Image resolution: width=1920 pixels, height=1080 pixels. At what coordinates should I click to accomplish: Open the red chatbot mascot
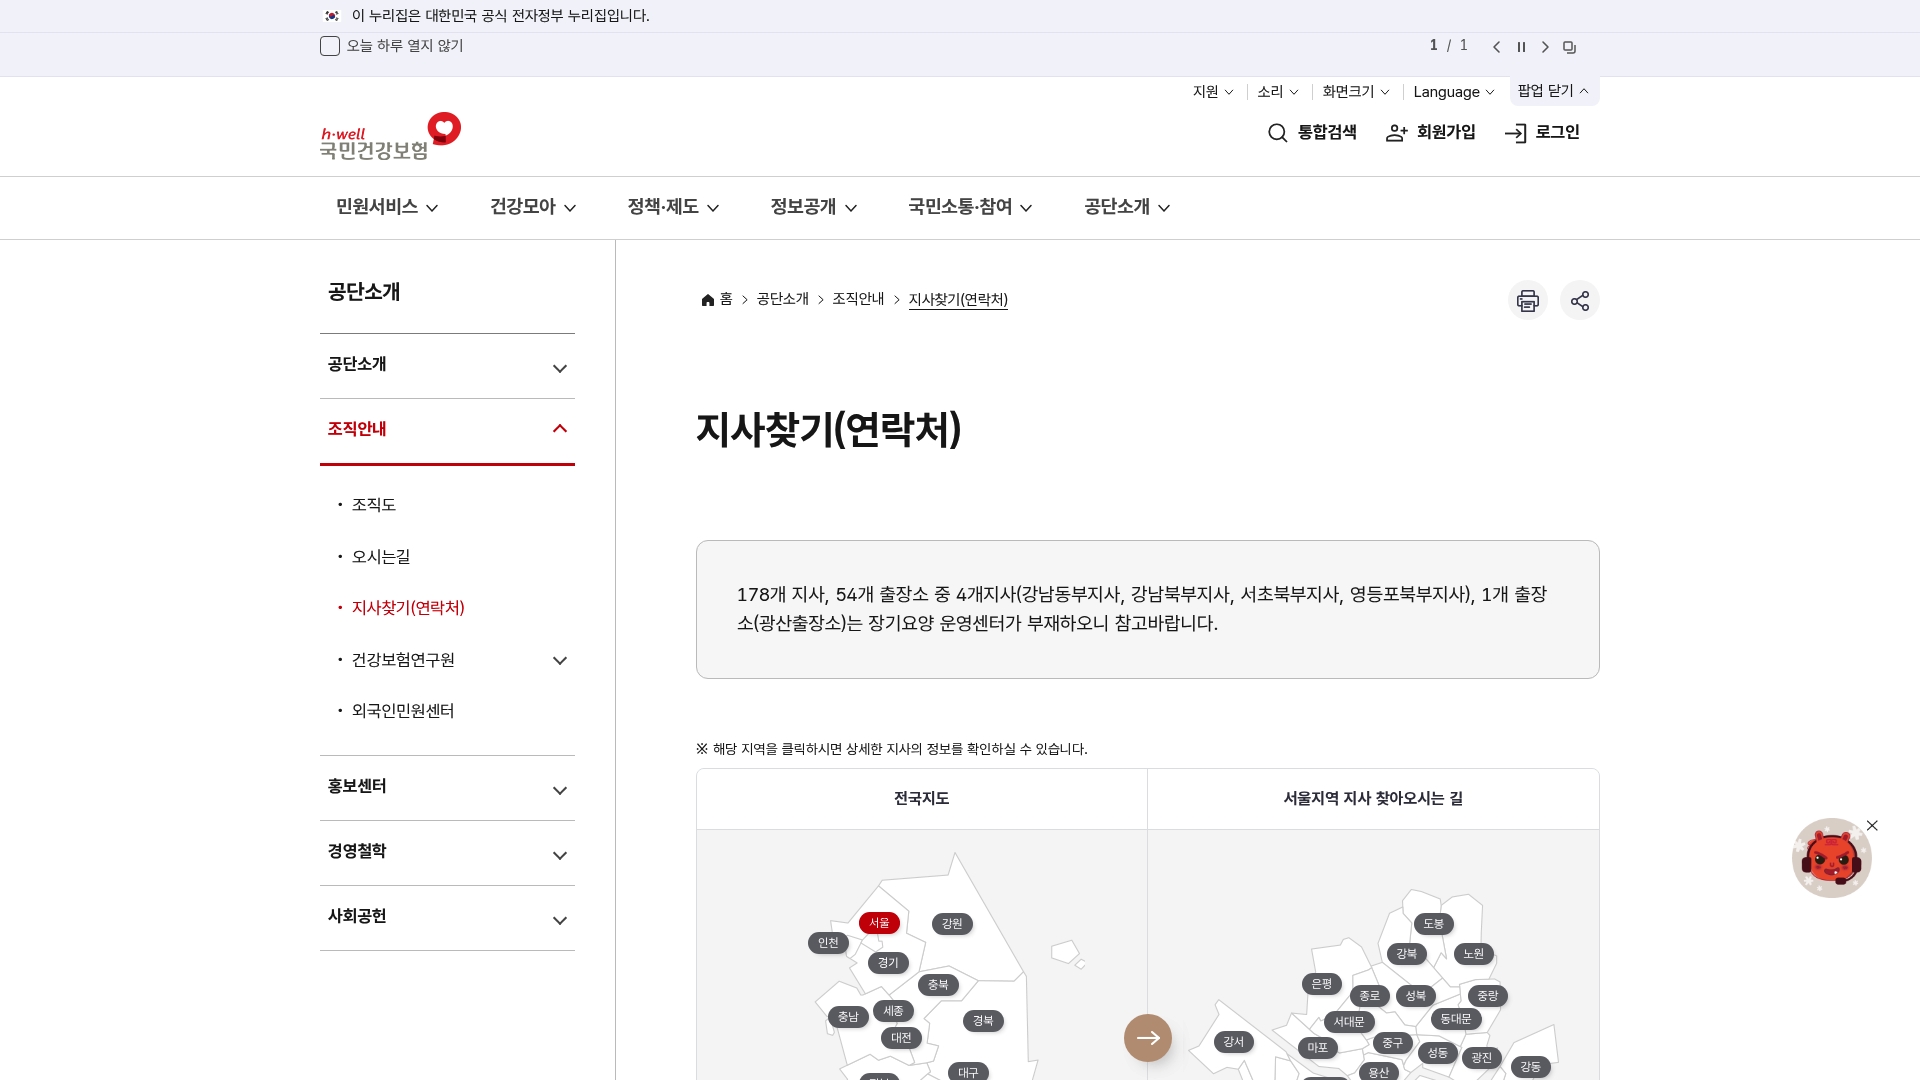1830,859
